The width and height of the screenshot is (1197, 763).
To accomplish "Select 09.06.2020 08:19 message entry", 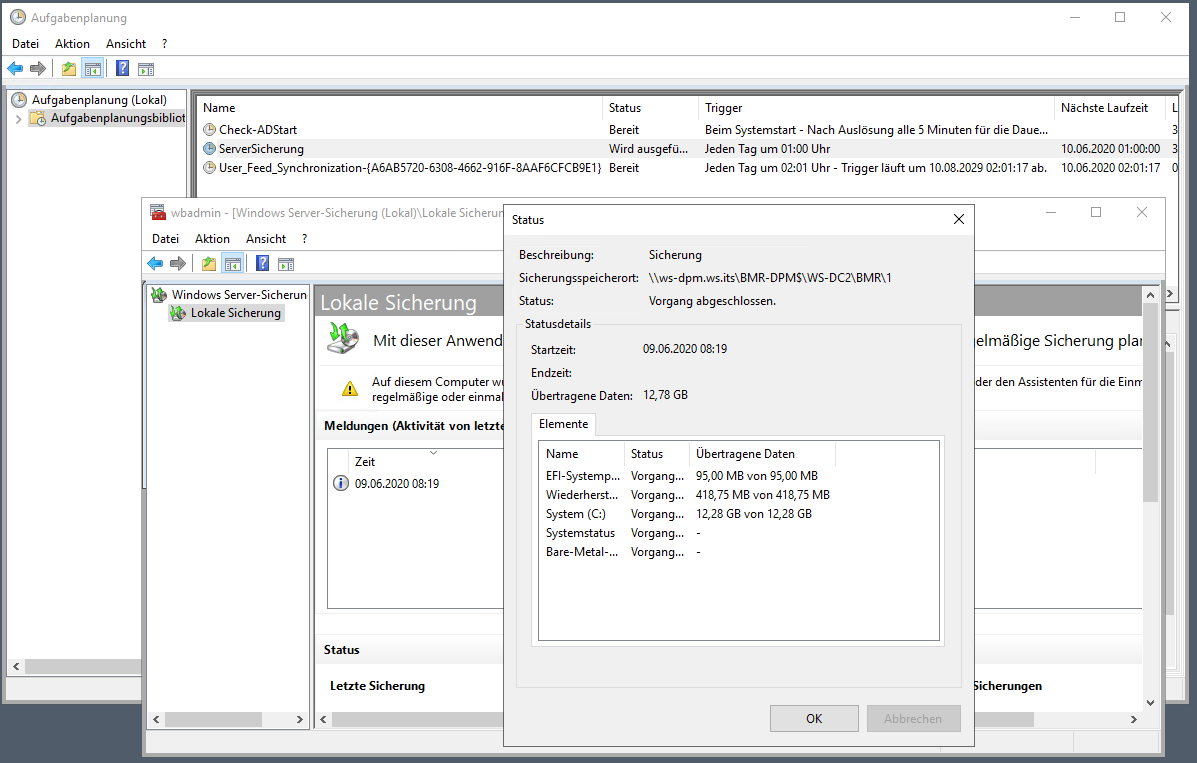I will pyautogui.click(x=397, y=483).
